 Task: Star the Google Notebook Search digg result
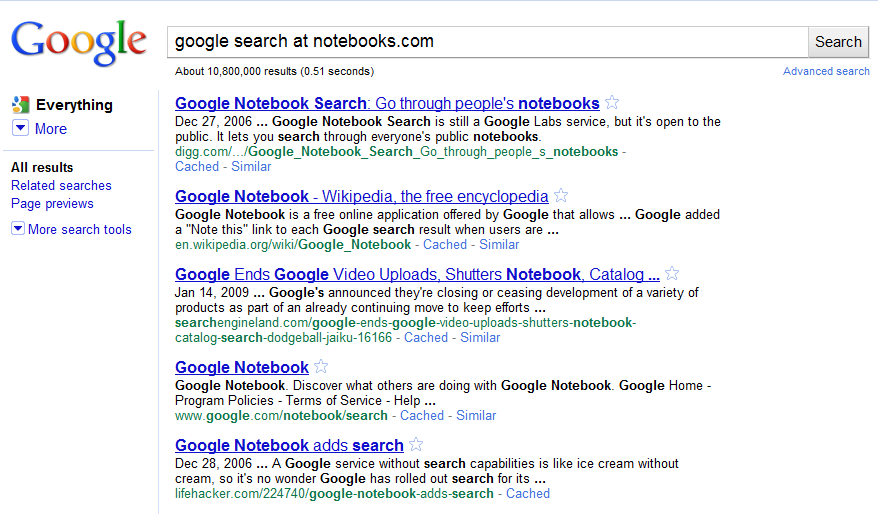[x=612, y=102]
